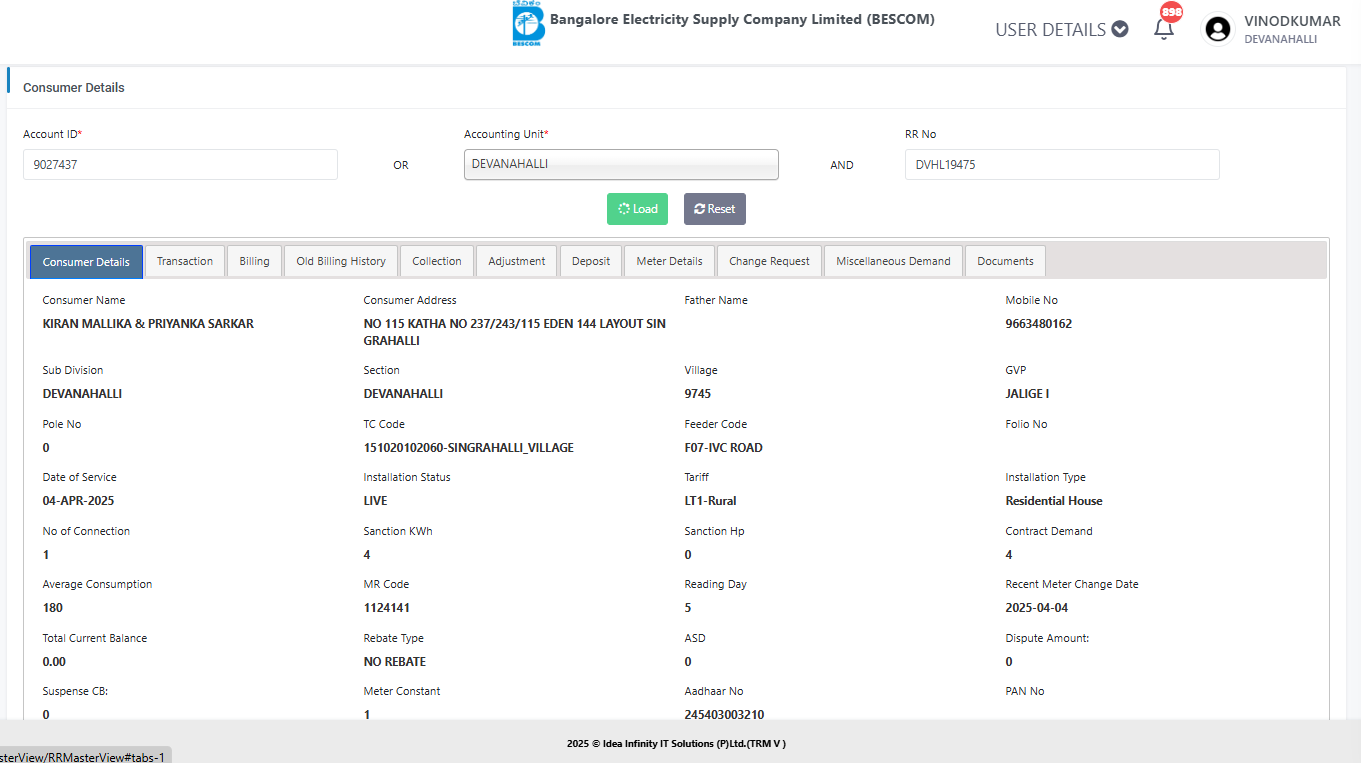Image resolution: width=1361 pixels, height=763 pixels.
Task: Click the Bangalore Electricity Supply Company Limited title
Action: pos(742,19)
